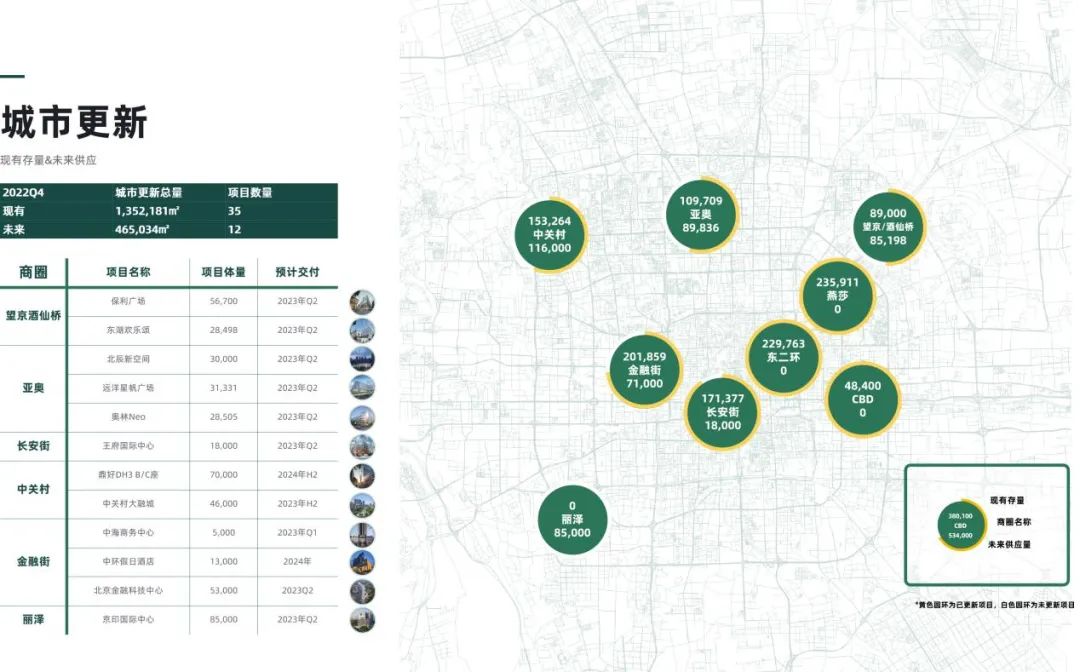Open the 王府国际中心 project photo
The height and width of the screenshot is (672, 1080).
point(362,446)
